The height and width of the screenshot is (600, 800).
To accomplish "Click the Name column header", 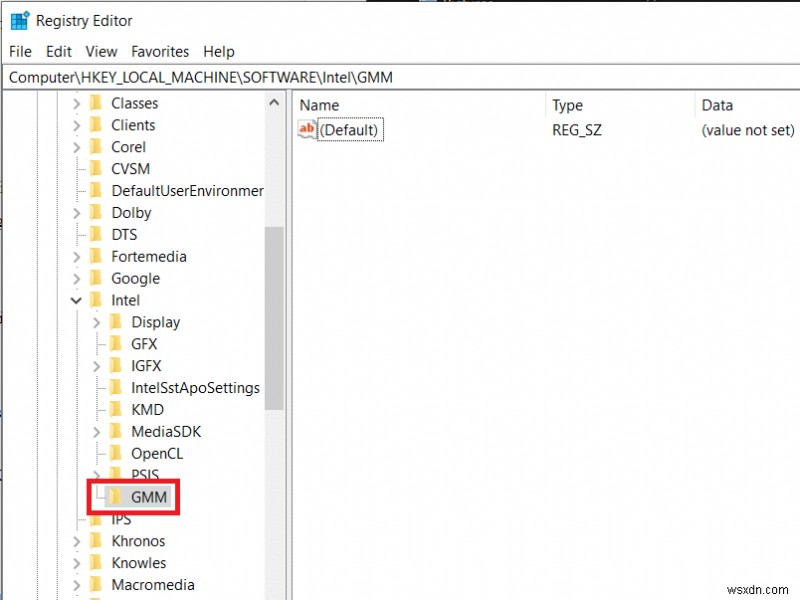I will pos(319,105).
